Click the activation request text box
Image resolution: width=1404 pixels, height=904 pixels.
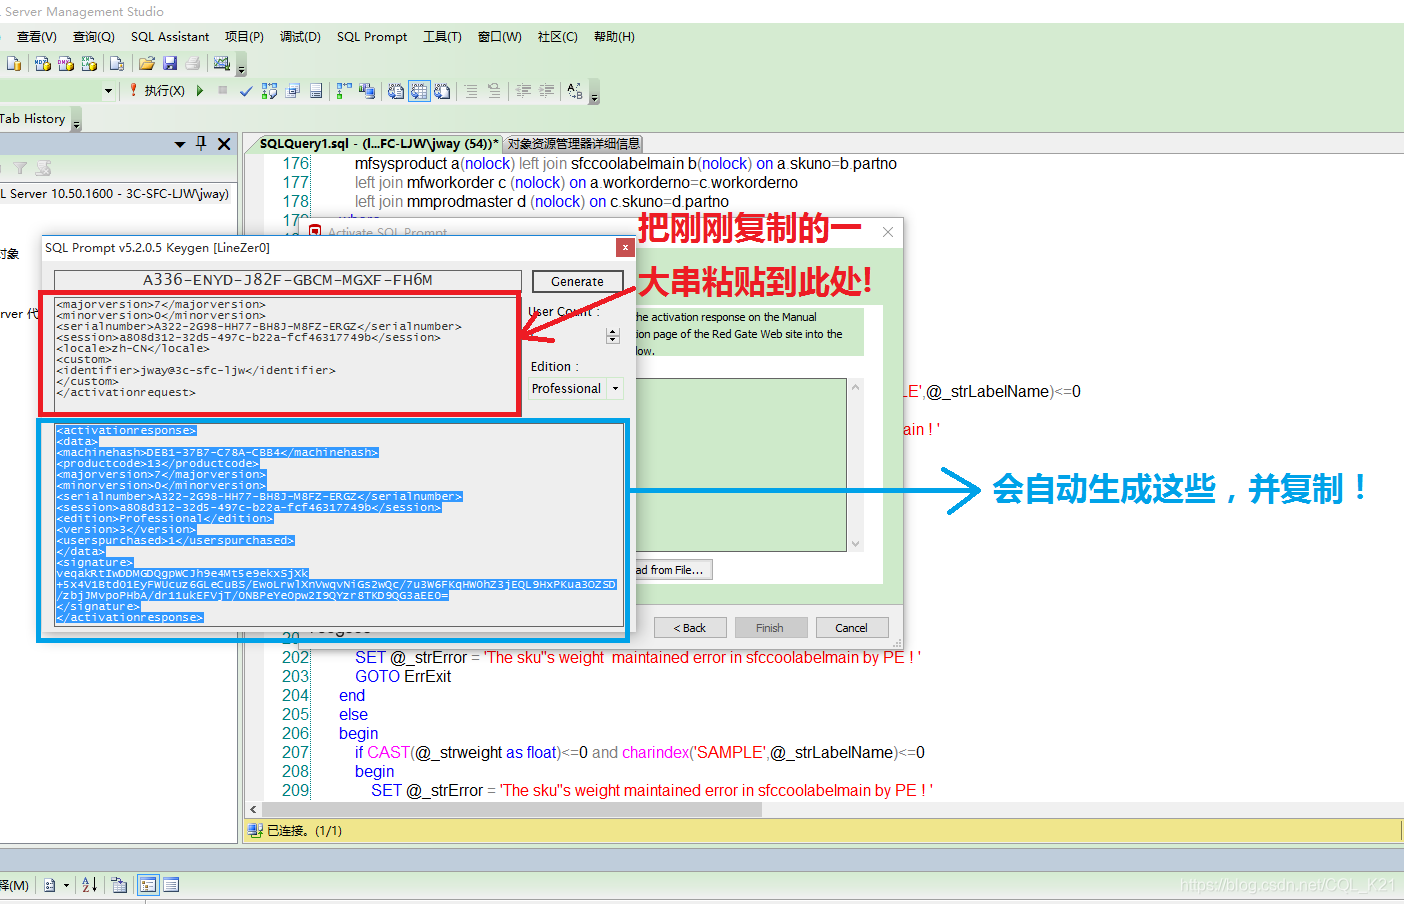287,352
